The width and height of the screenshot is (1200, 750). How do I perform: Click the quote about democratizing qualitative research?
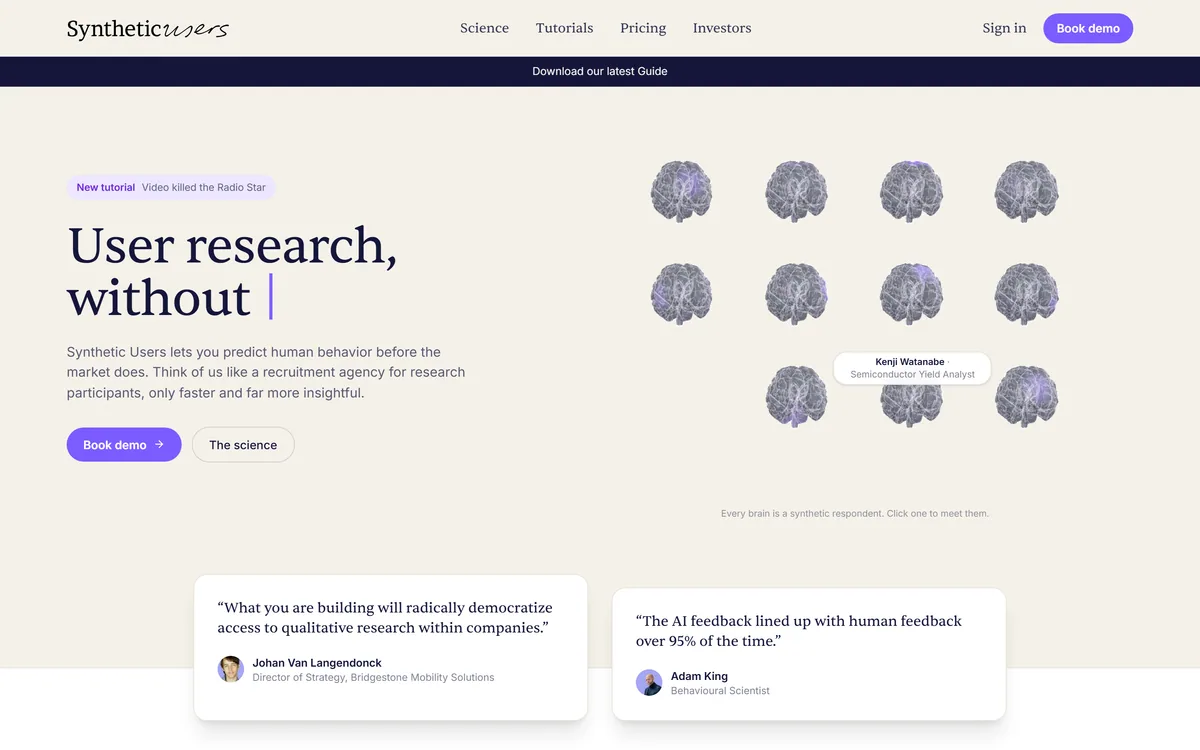click(x=385, y=617)
